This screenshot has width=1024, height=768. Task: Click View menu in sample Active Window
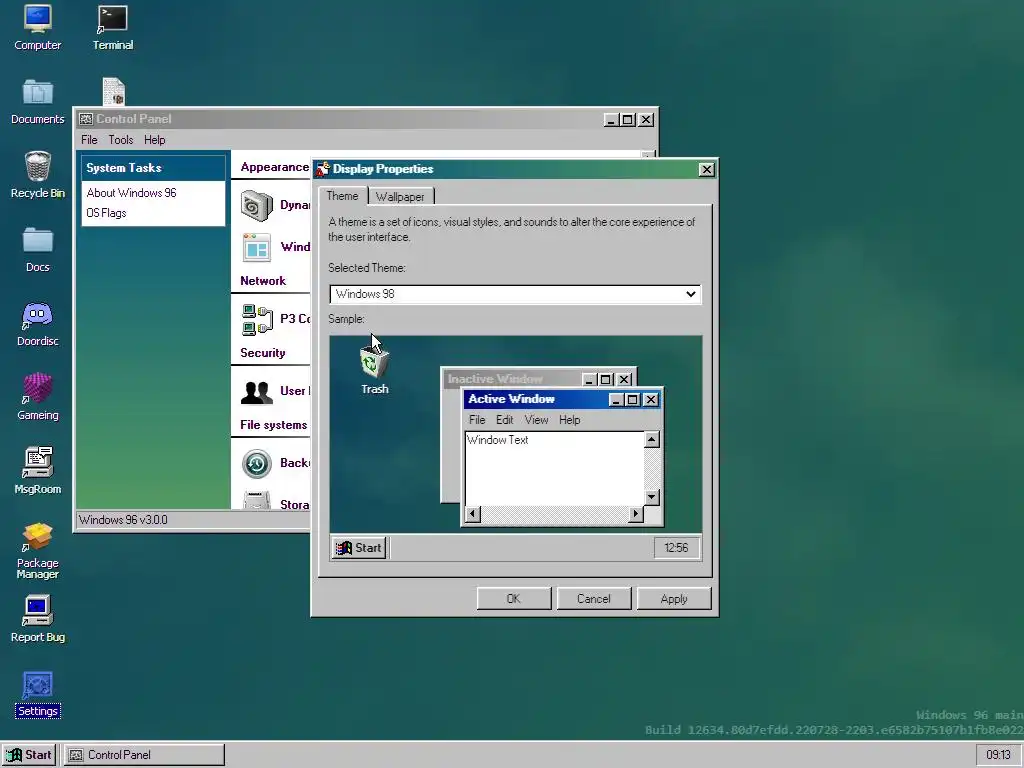point(536,420)
